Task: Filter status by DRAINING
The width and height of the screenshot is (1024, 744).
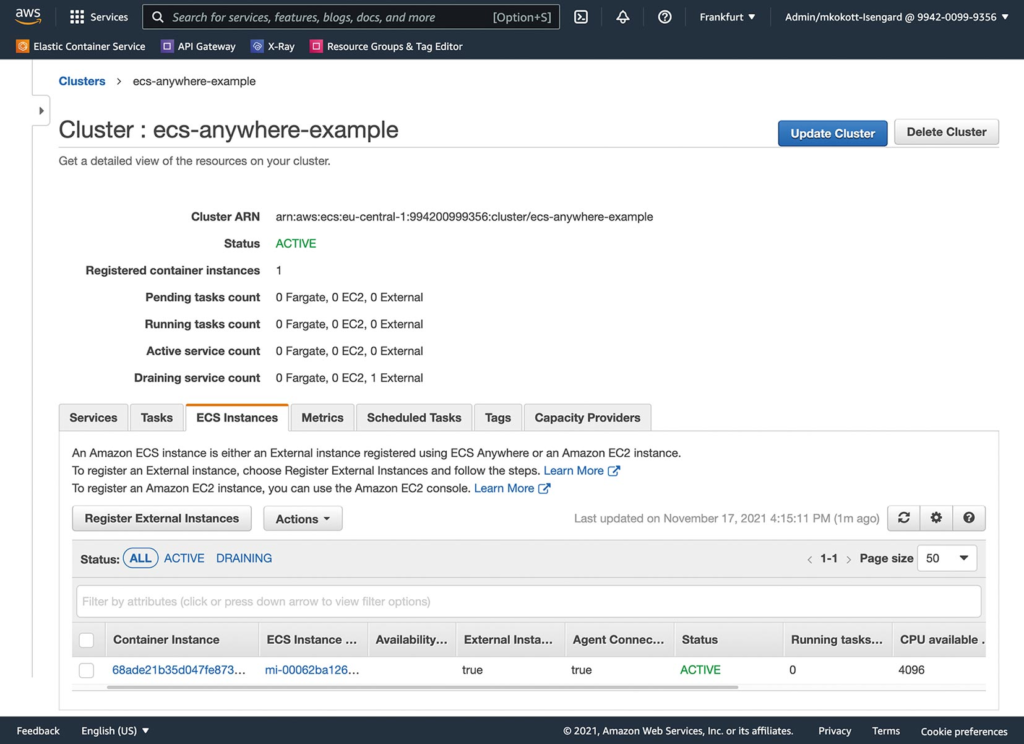Action: click(244, 558)
